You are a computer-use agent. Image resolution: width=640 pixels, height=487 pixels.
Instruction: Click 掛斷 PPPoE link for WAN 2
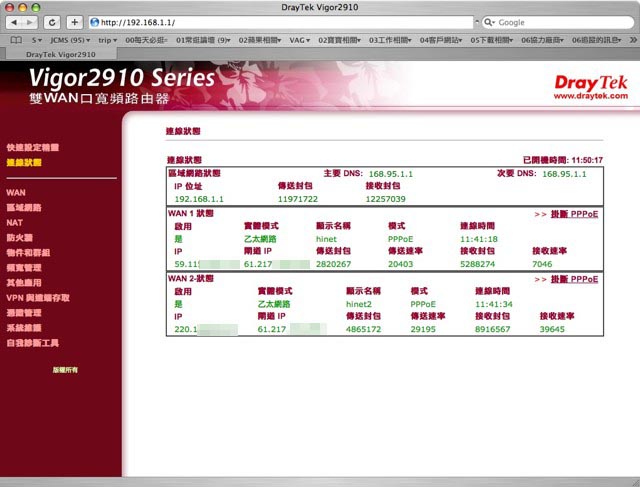click(574, 279)
